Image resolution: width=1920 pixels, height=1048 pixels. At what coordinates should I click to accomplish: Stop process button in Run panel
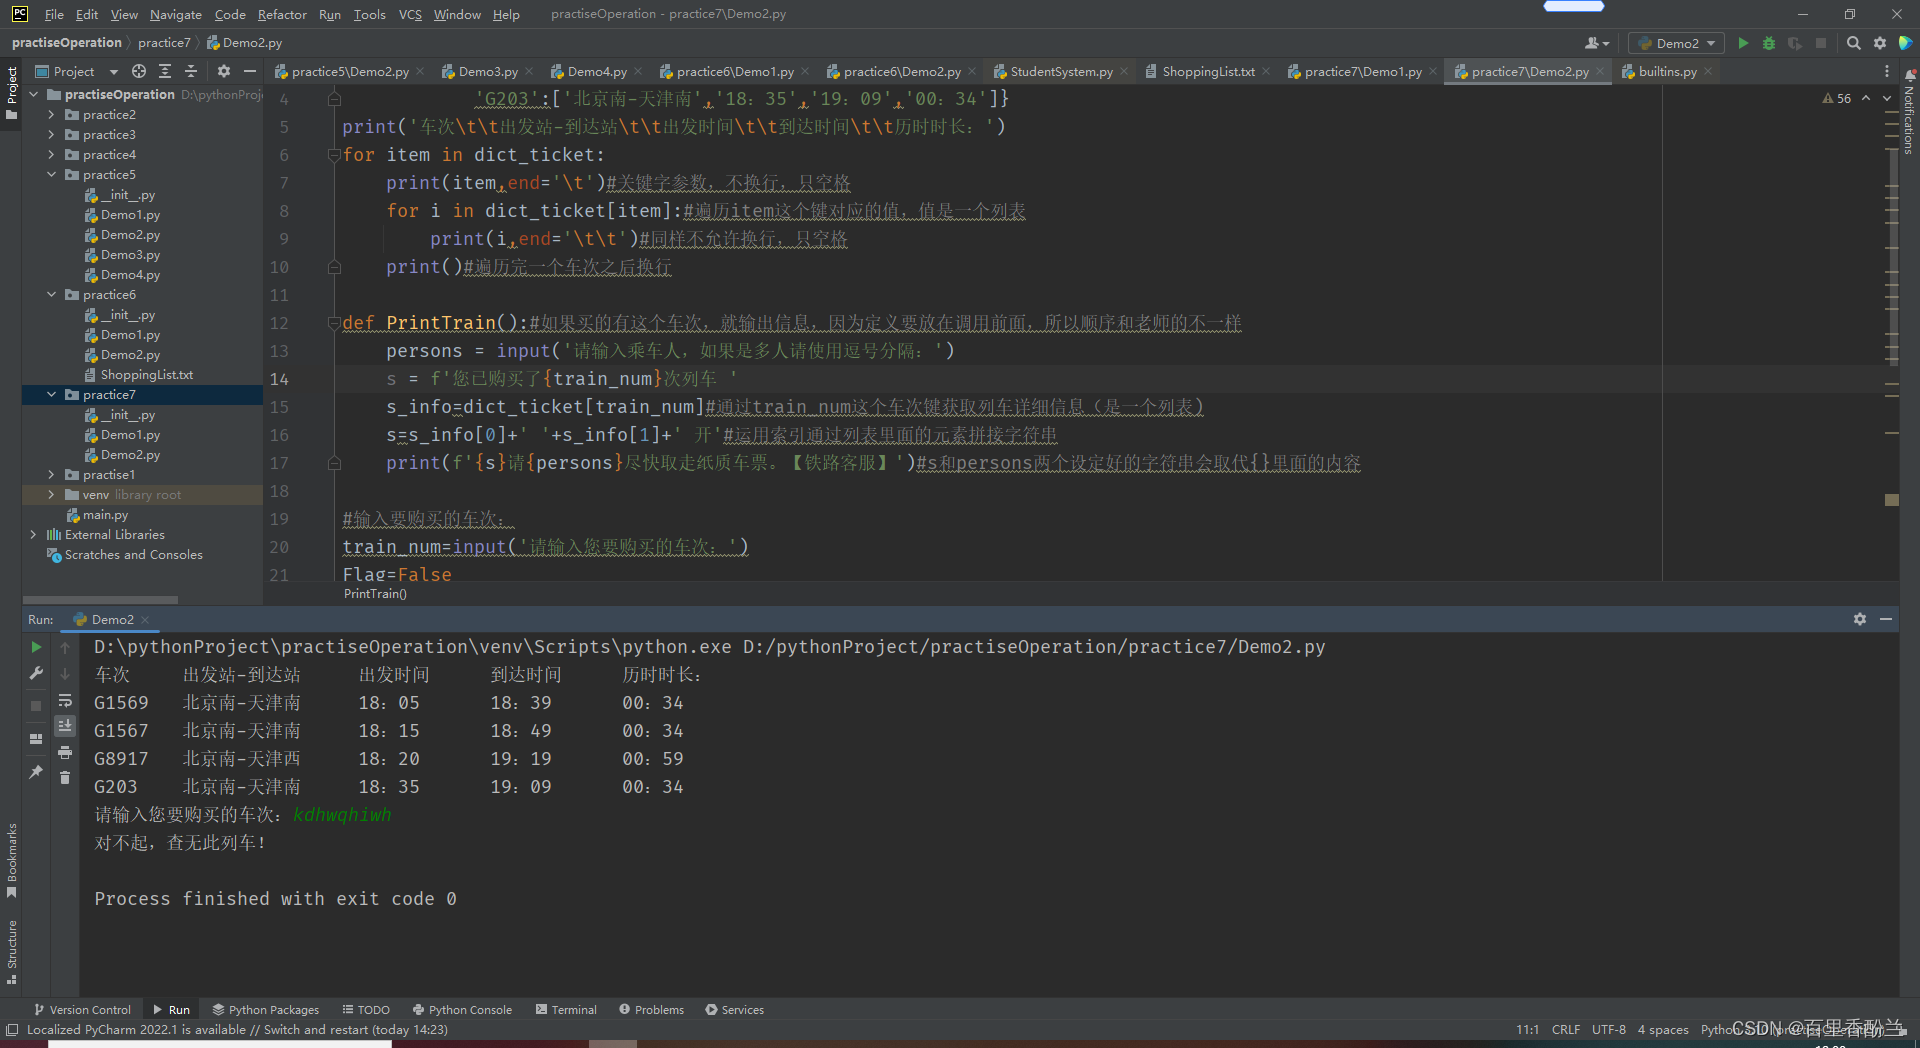(x=37, y=706)
